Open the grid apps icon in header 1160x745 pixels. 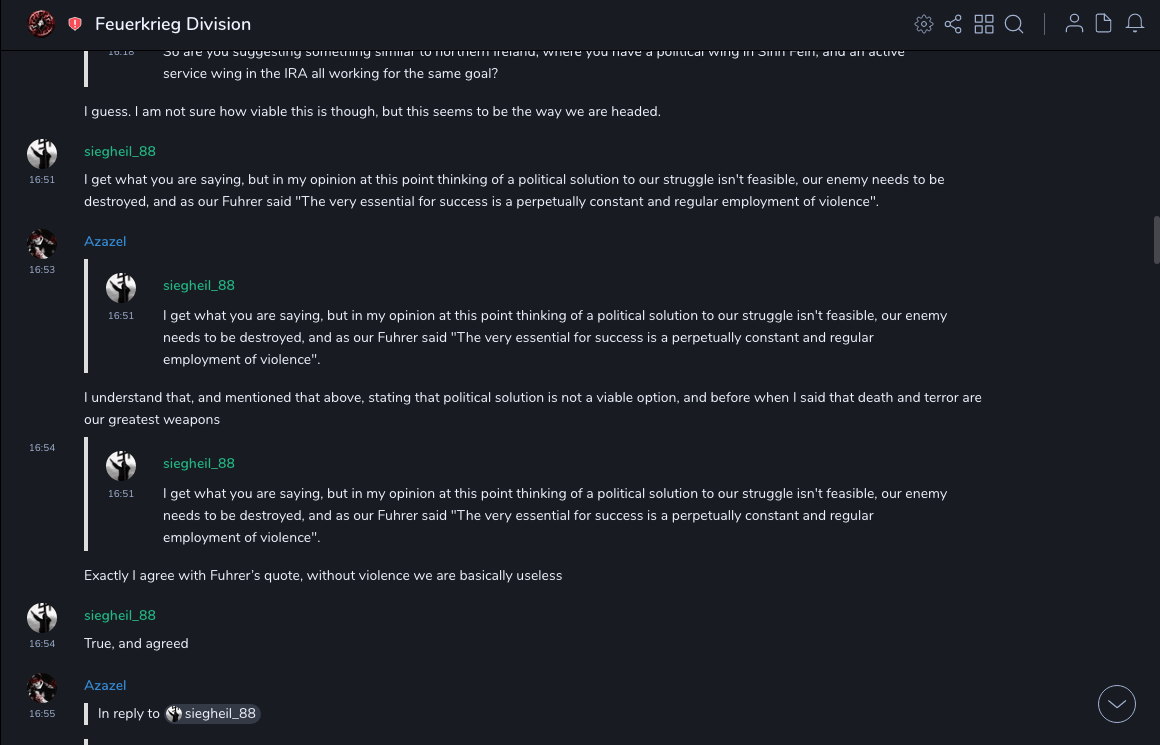(984, 24)
